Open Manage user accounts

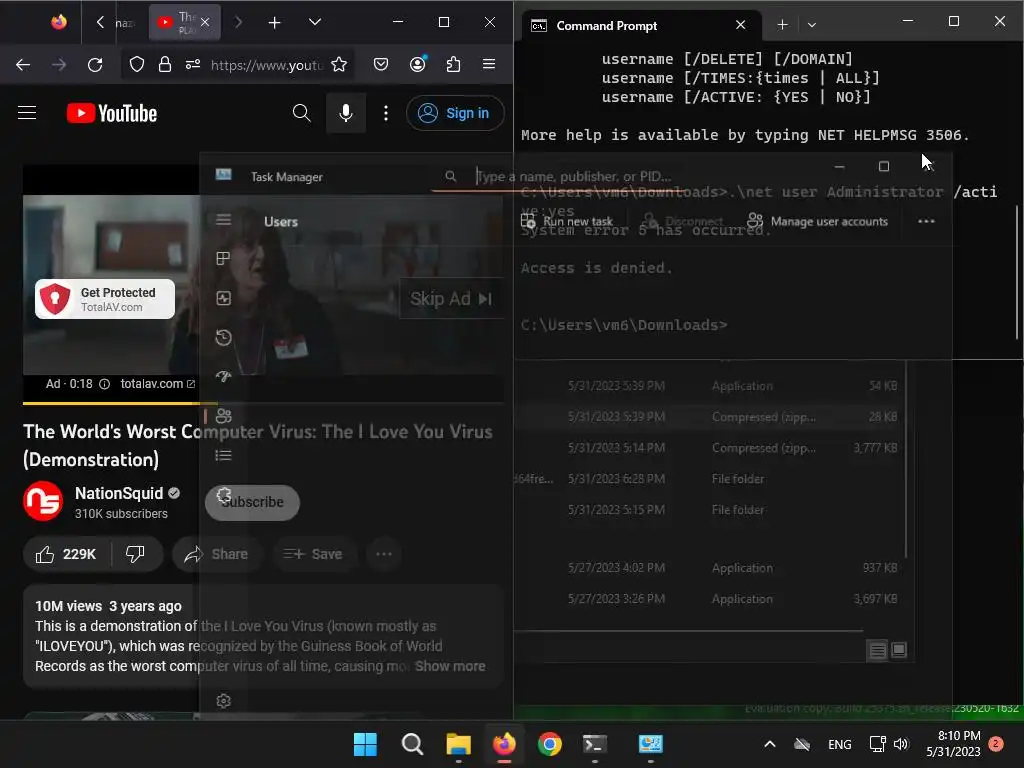[818, 221]
